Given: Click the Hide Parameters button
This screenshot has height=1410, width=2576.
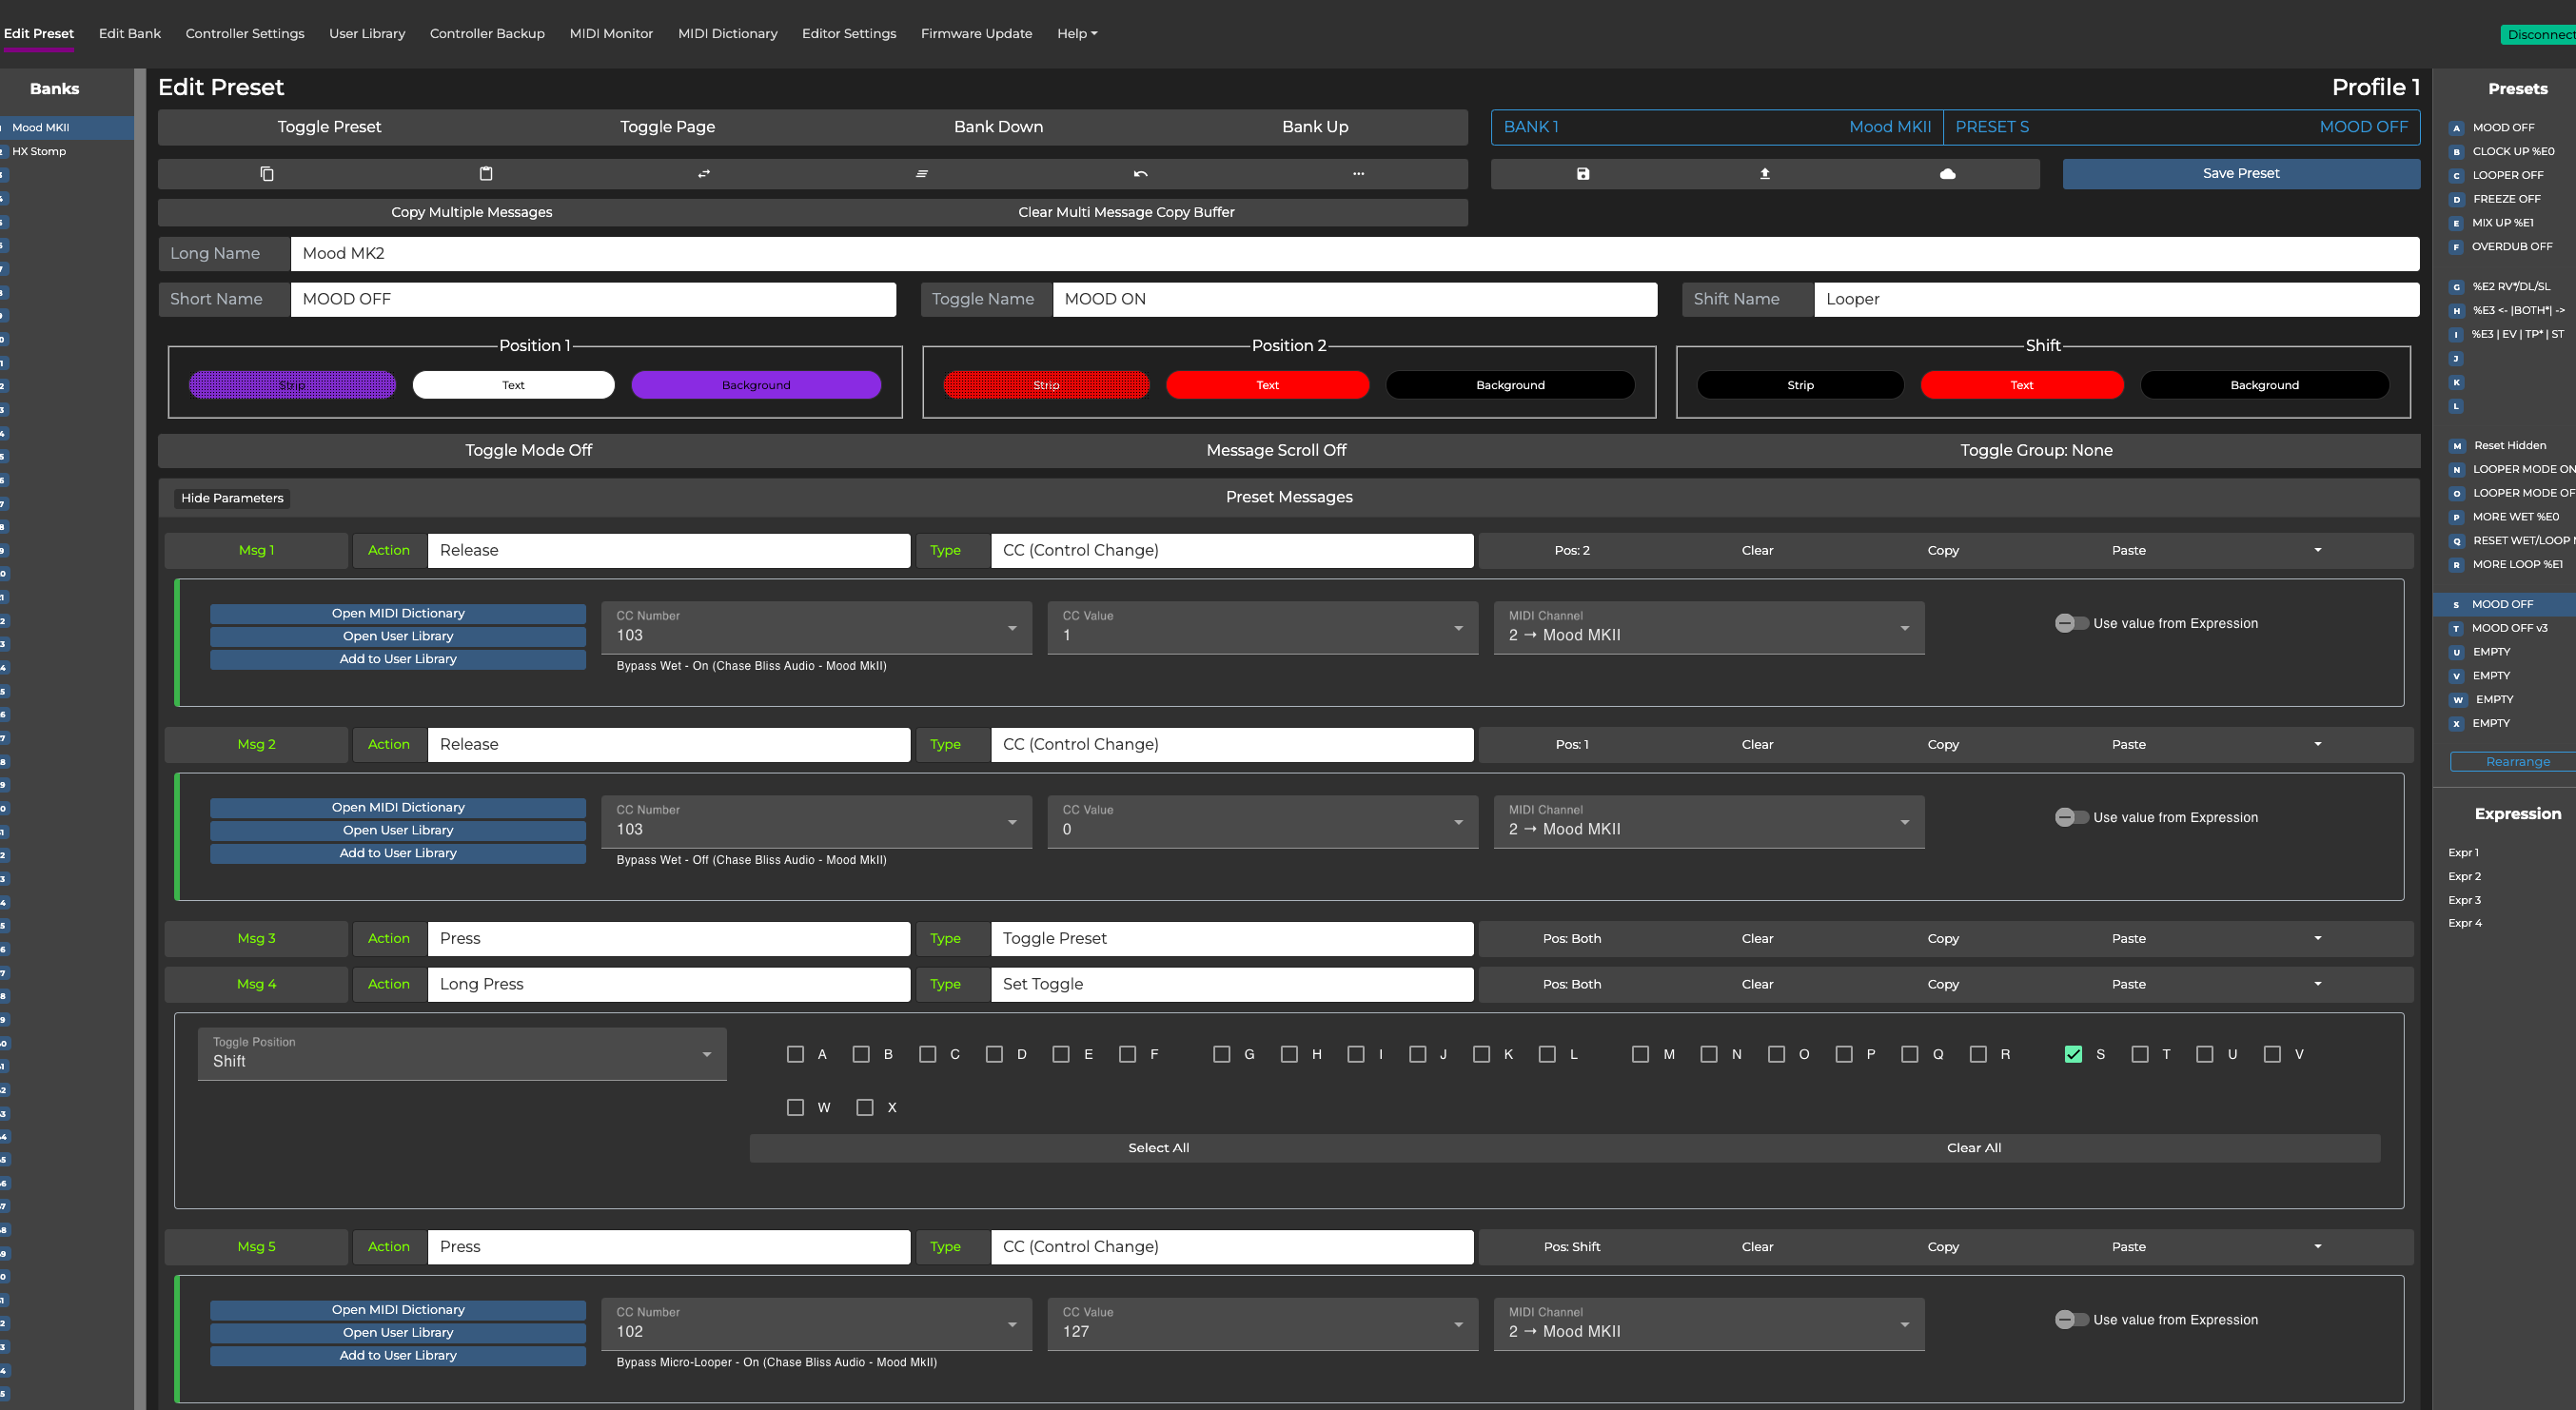Looking at the screenshot, I should (x=232, y=498).
